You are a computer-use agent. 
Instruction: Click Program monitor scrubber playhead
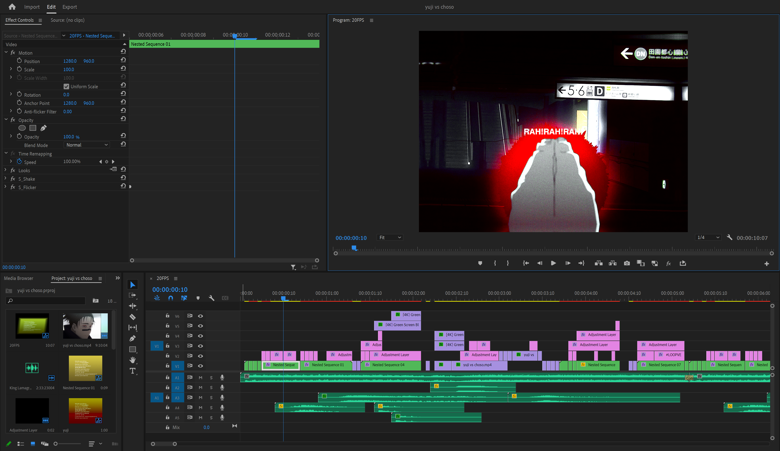click(354, 248)
